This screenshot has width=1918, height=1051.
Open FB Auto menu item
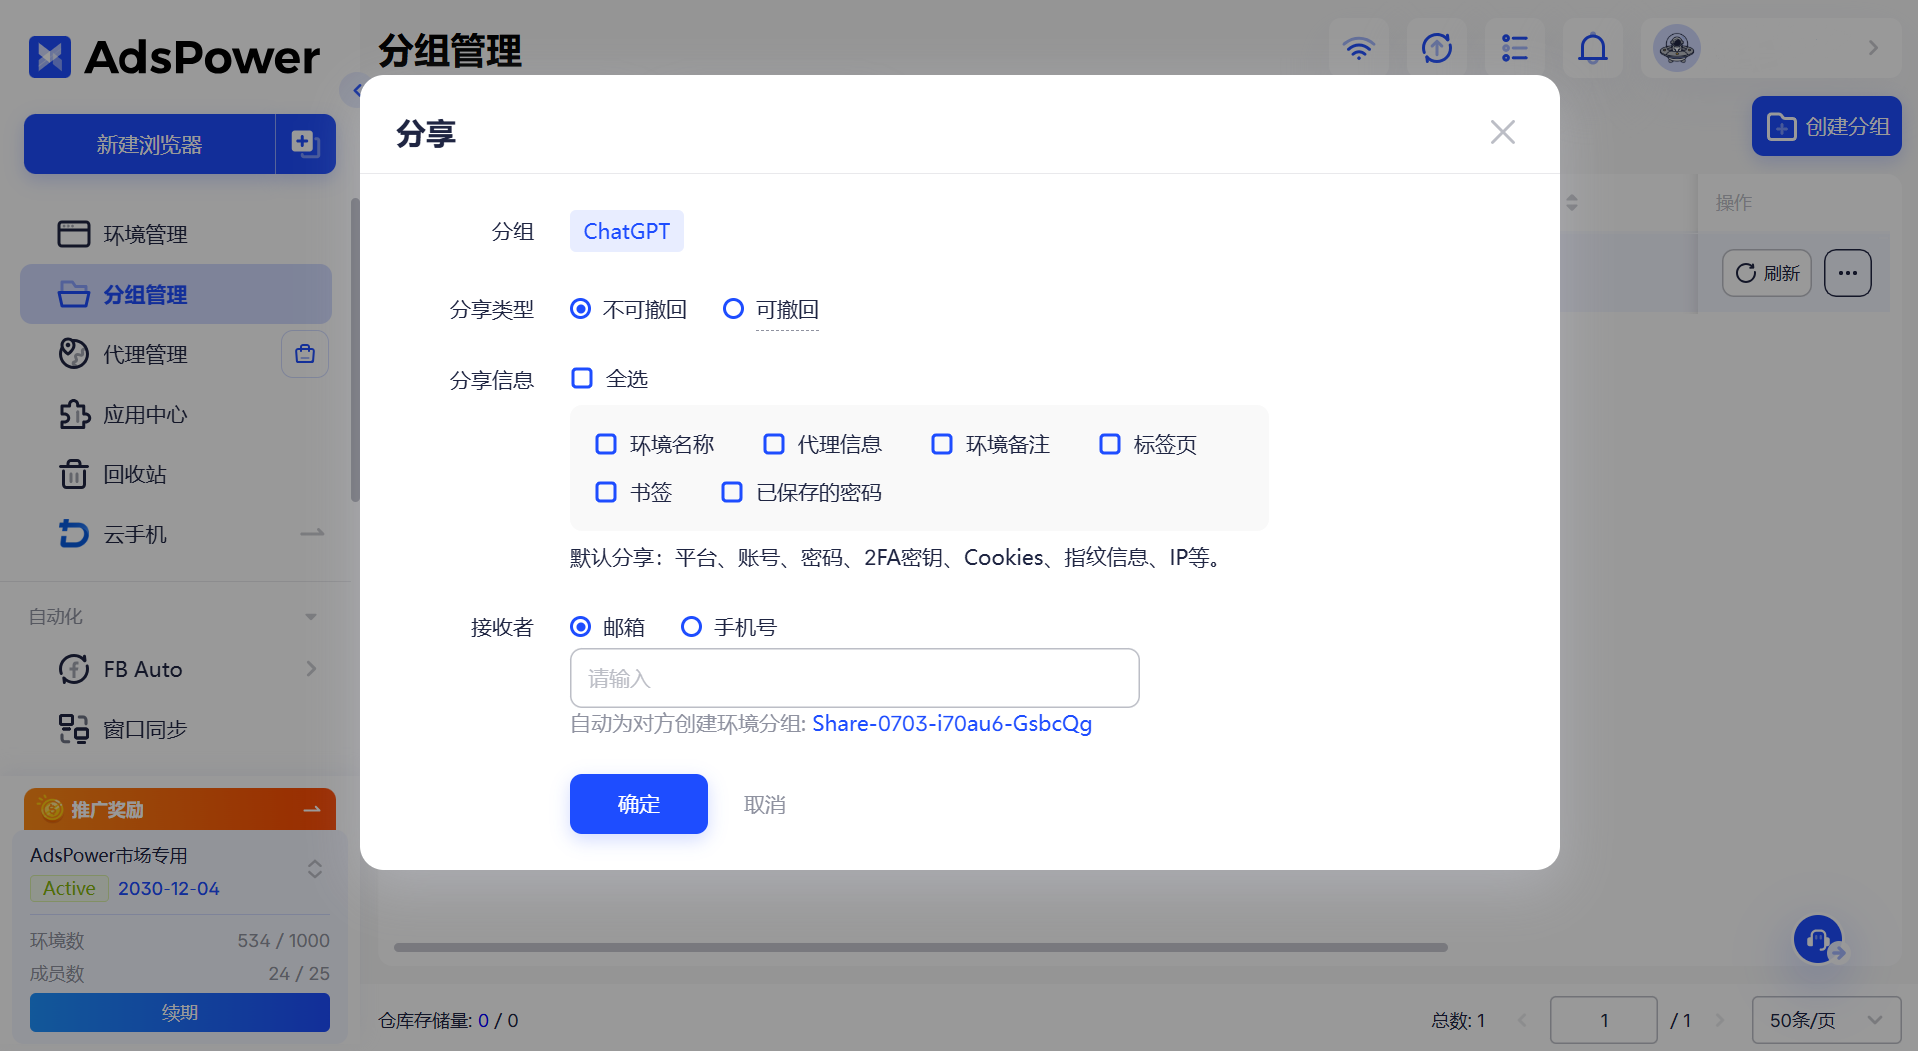(x=176, y=669)
